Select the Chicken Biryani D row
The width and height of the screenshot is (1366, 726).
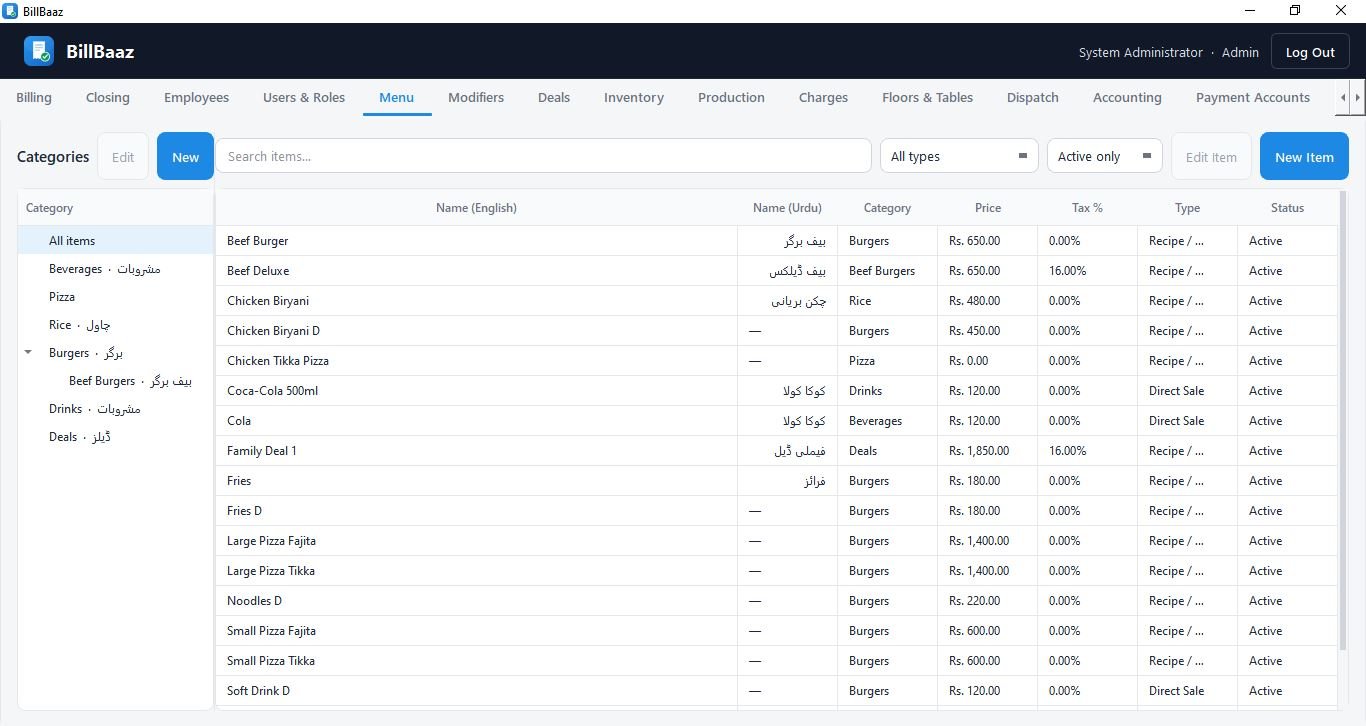tap(777, 331)
